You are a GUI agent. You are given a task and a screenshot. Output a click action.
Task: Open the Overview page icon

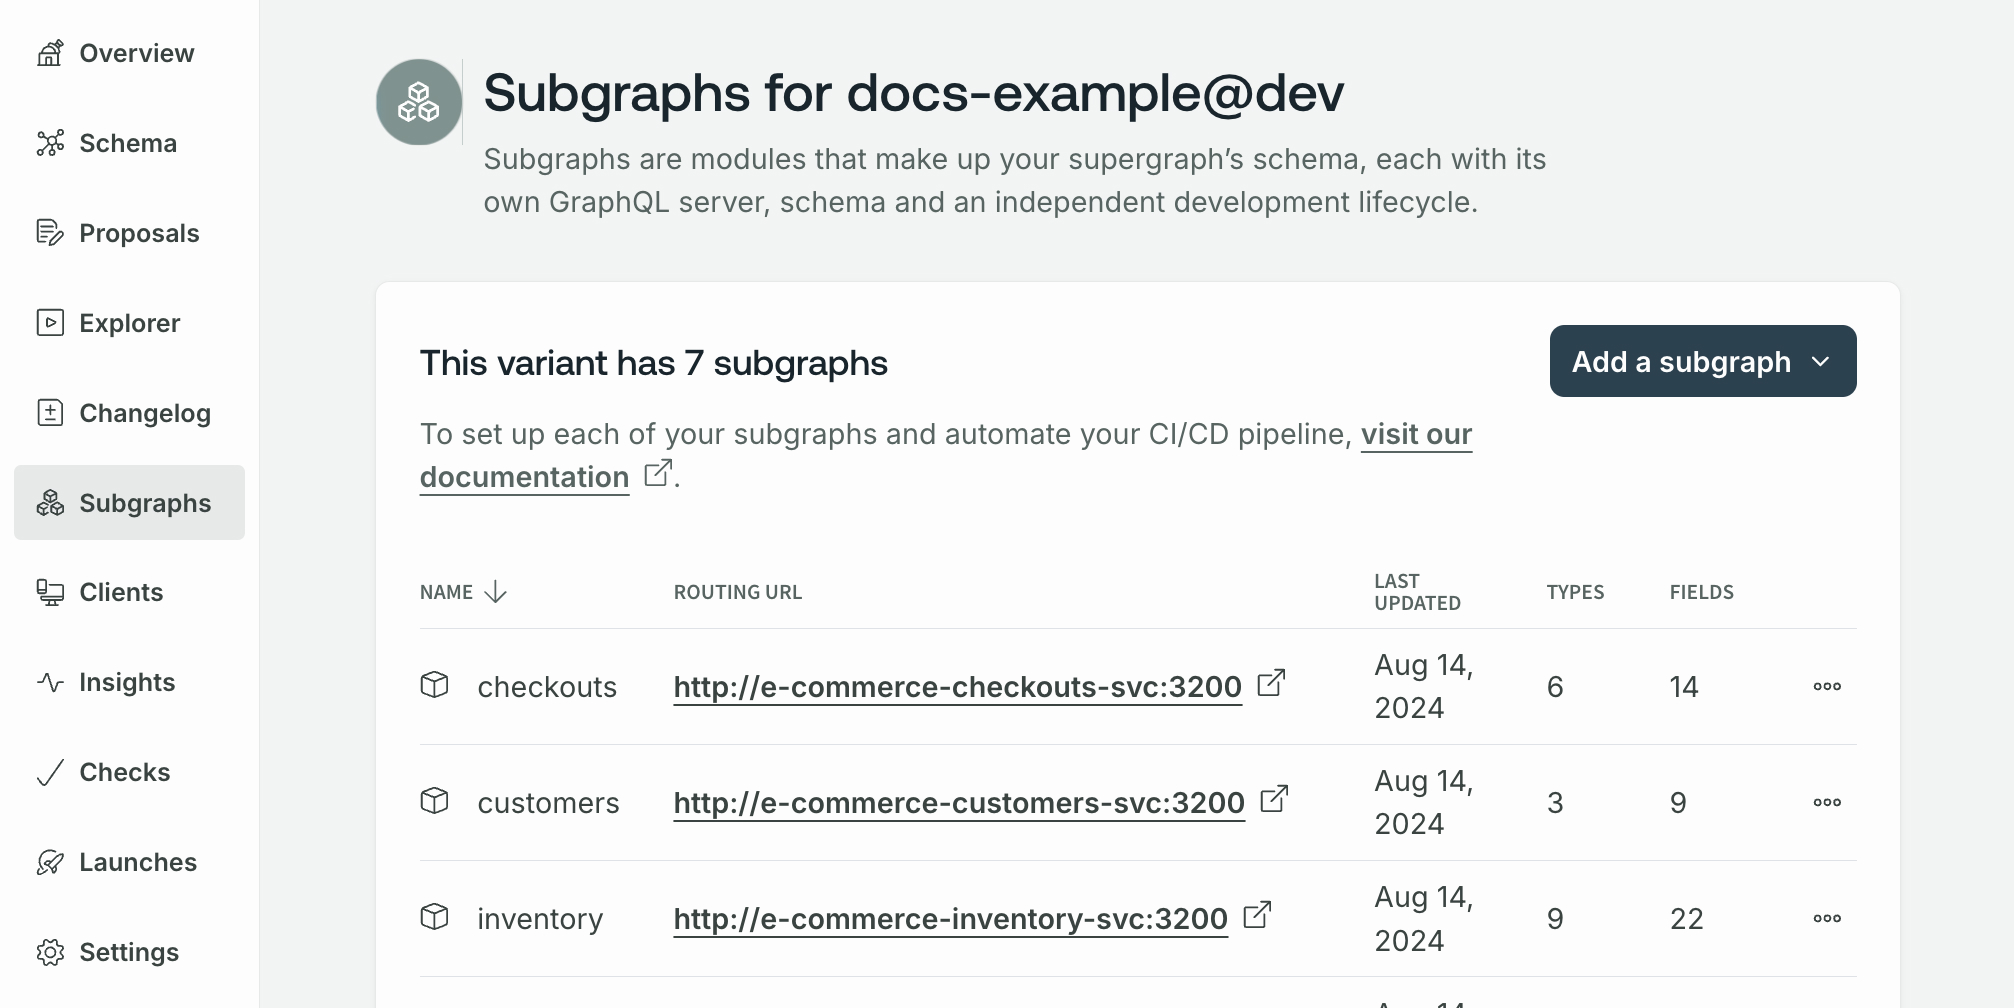[50, 53]
